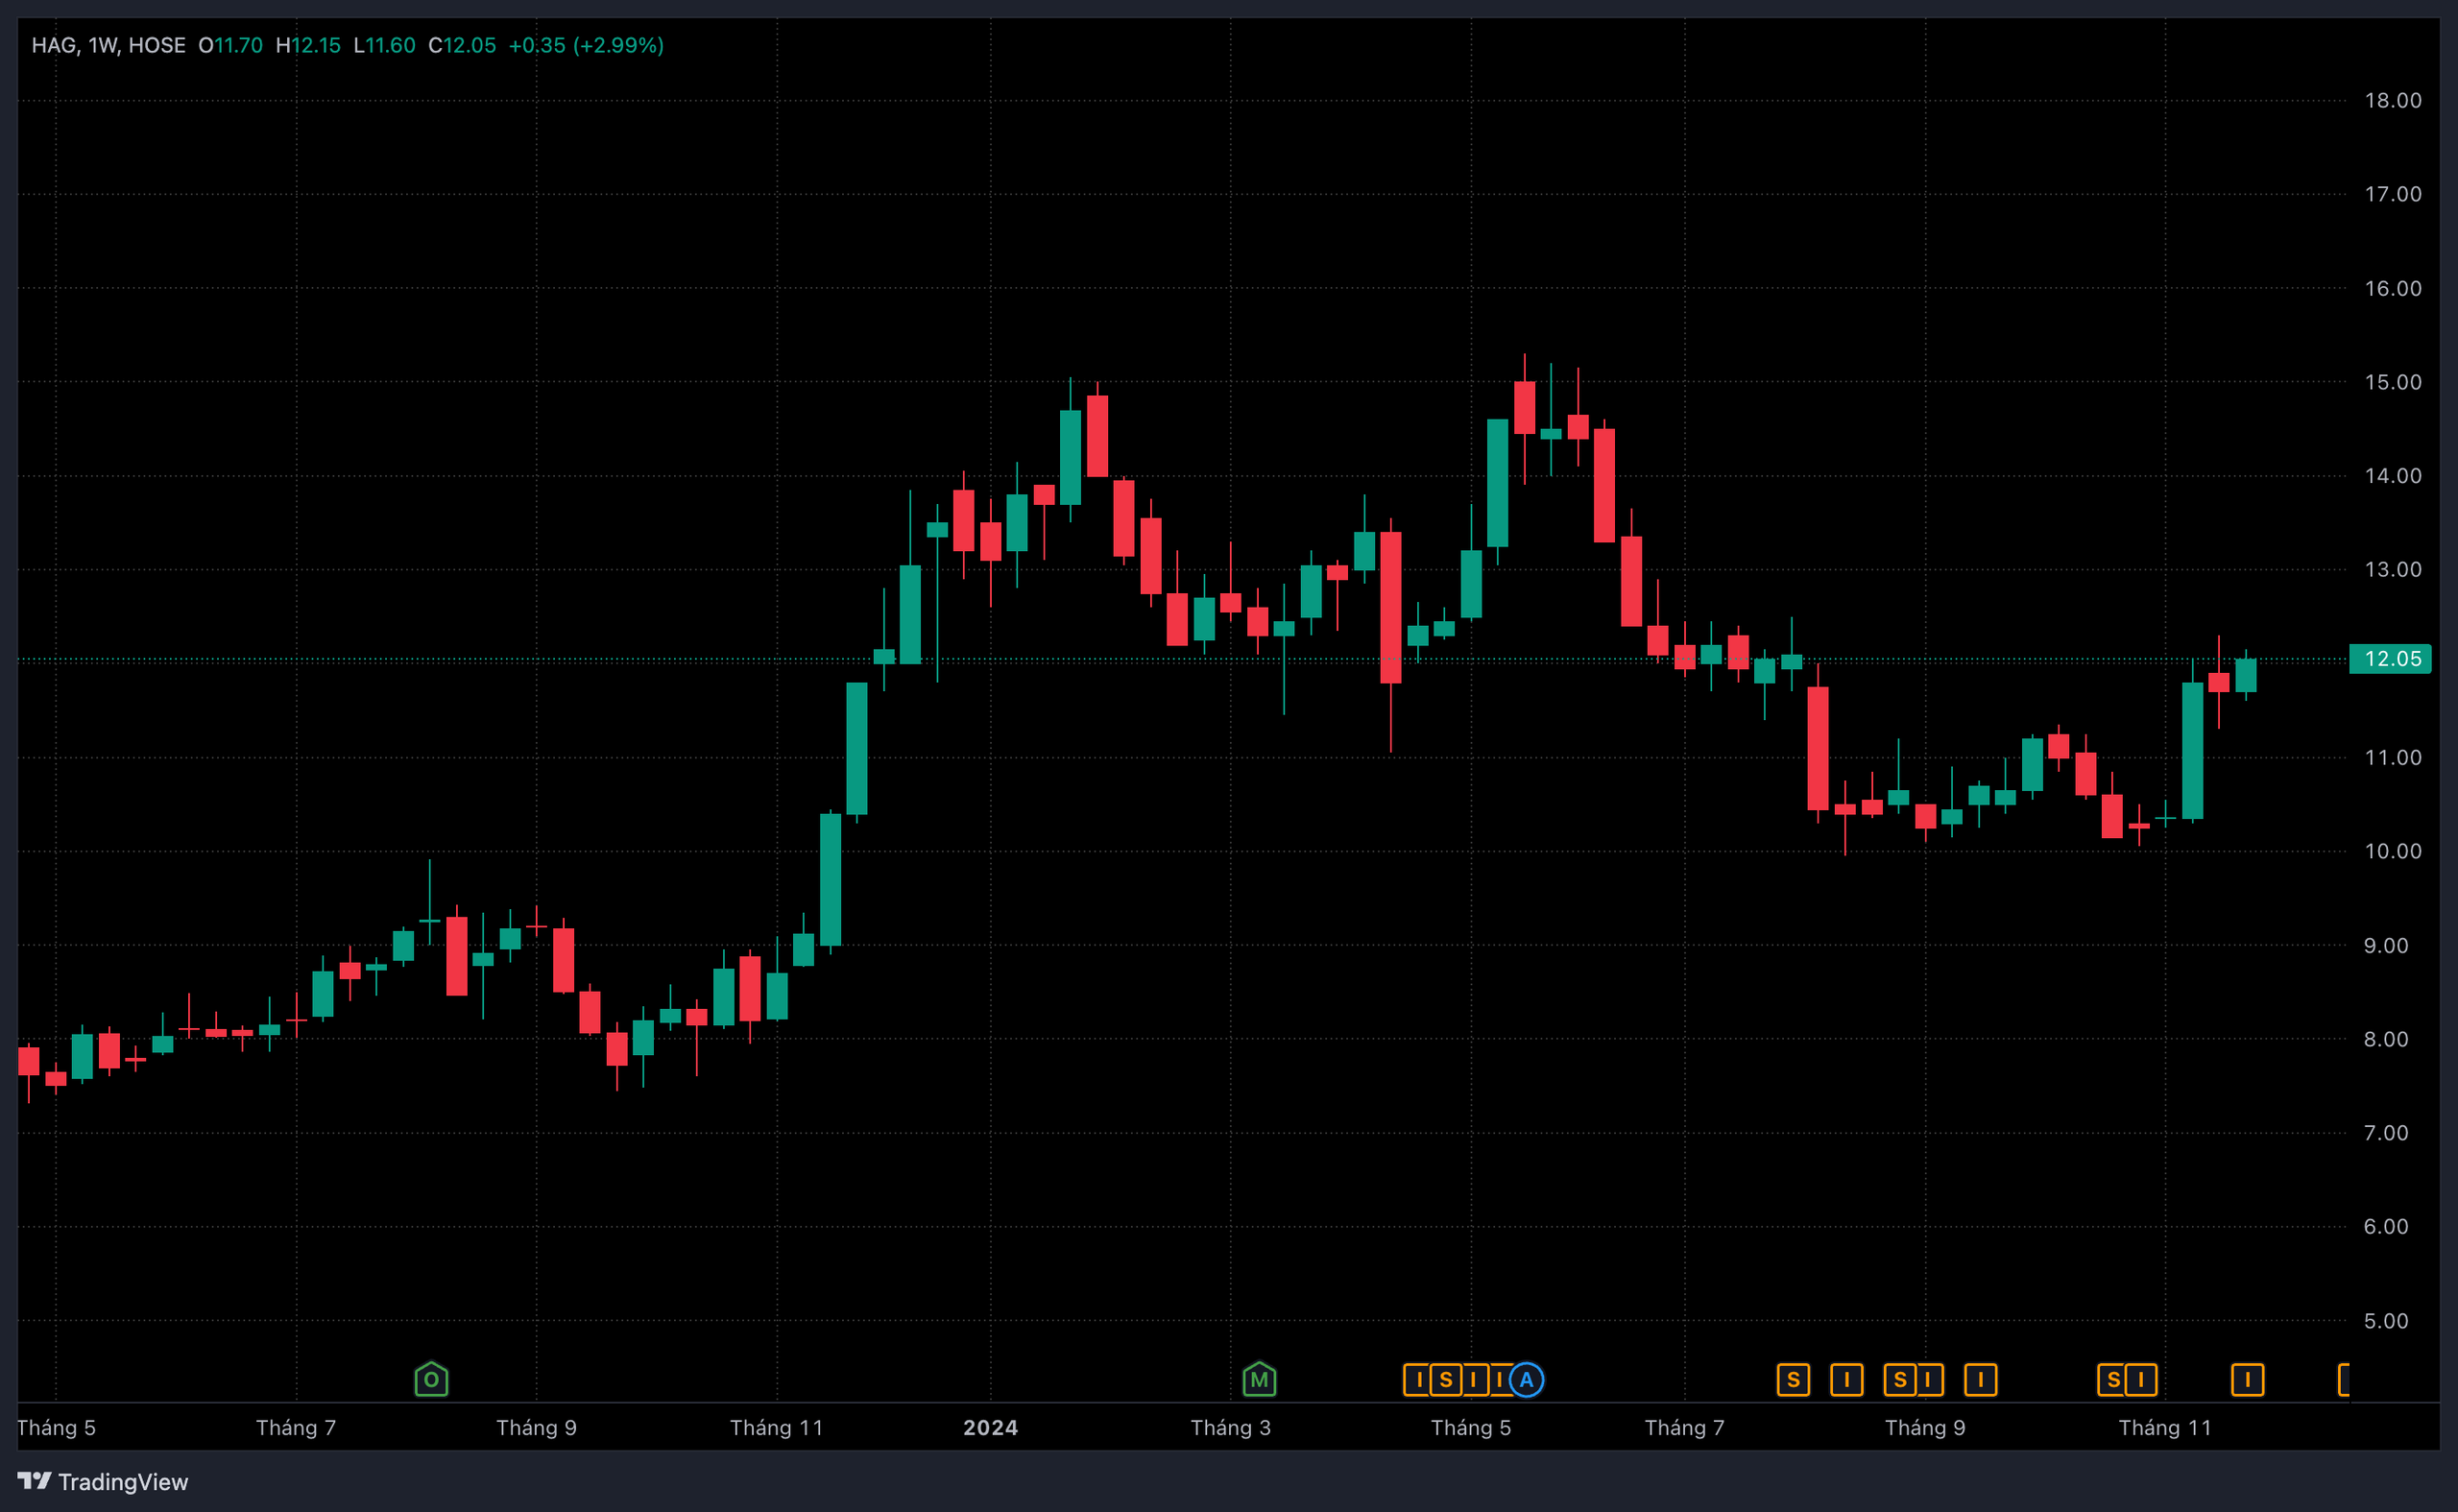
Task: Open the green M event marker
Action: pos(1259,1379)
